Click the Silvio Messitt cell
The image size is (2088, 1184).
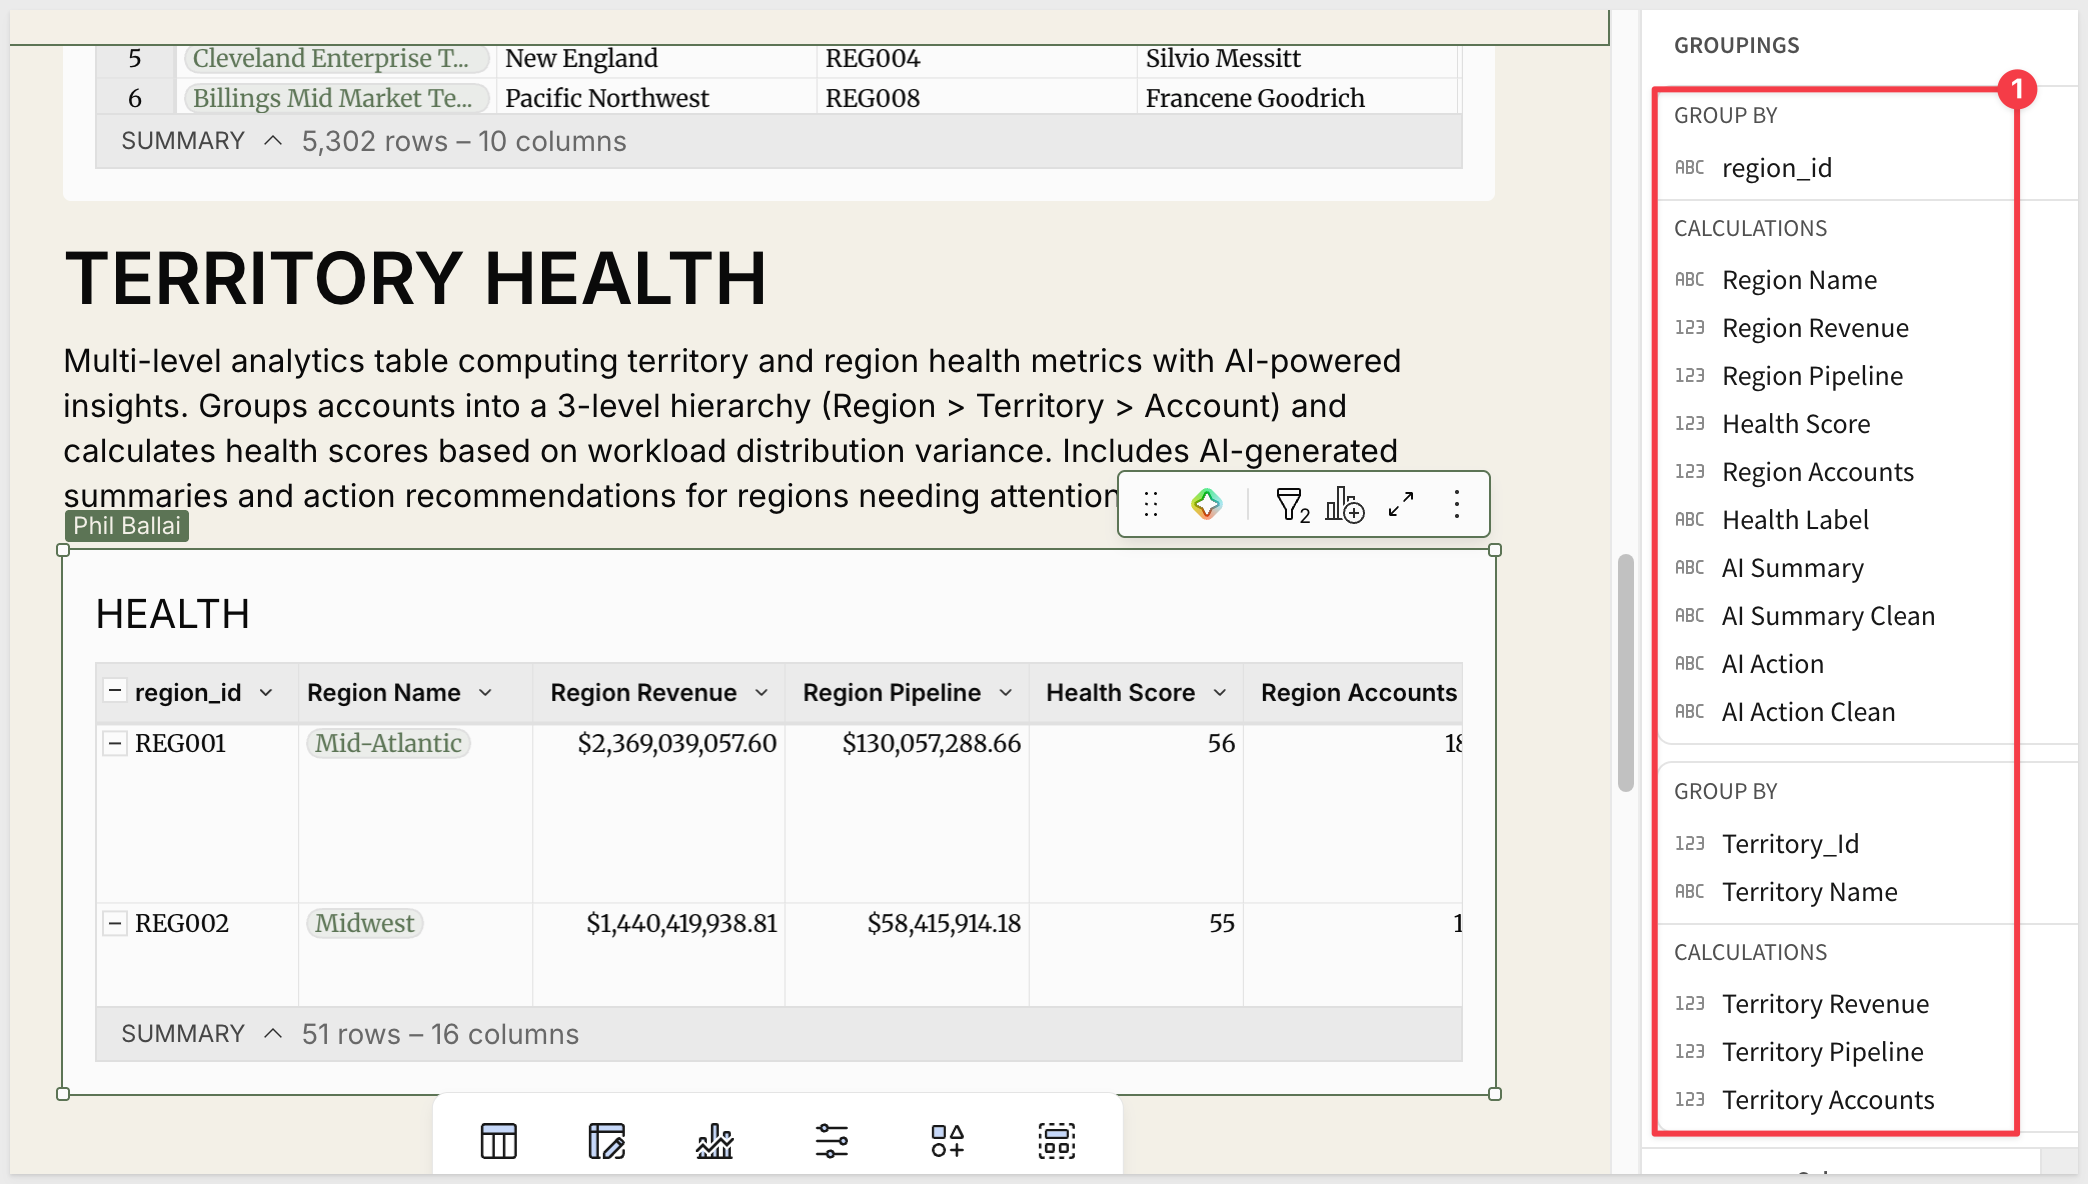tap(1297, 58)
